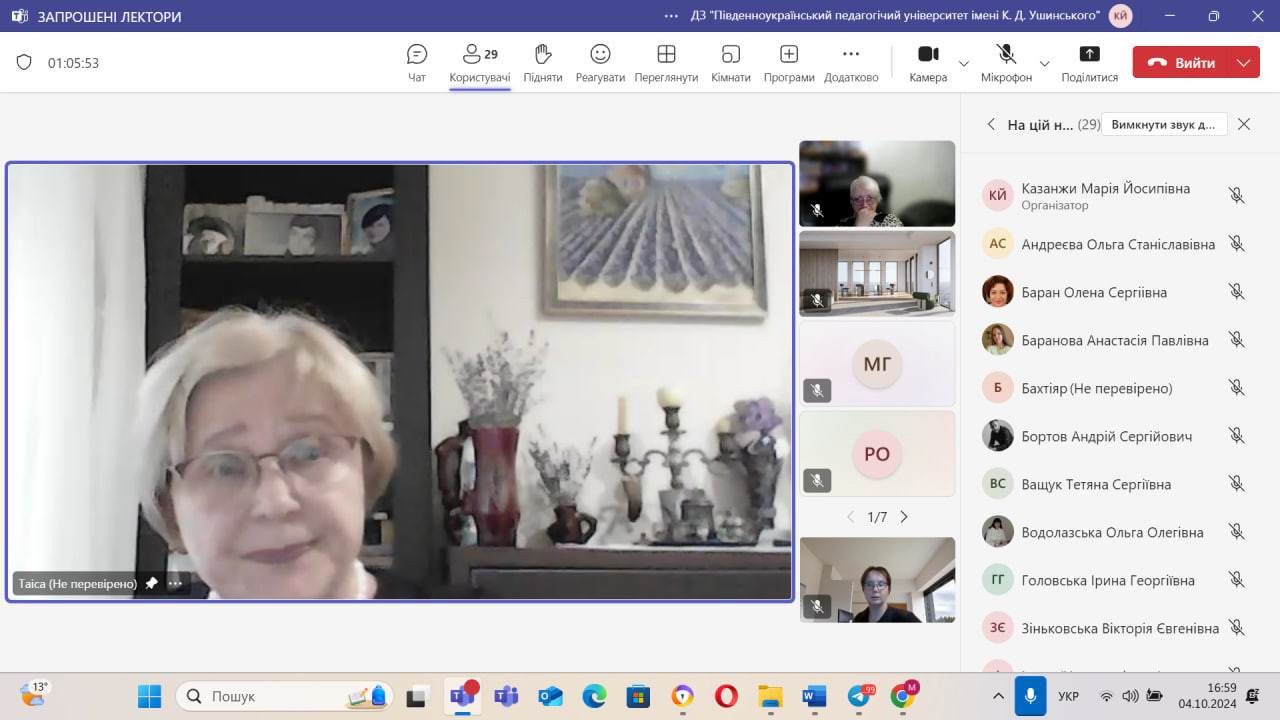Open the Chat panel icon
This screenshot has width=1280, height=720.
(x=417, y=55)
